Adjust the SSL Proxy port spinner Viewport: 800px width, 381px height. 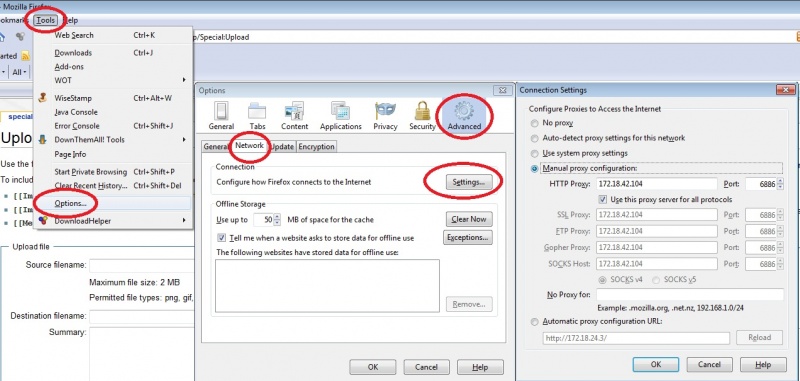point(780,215)
